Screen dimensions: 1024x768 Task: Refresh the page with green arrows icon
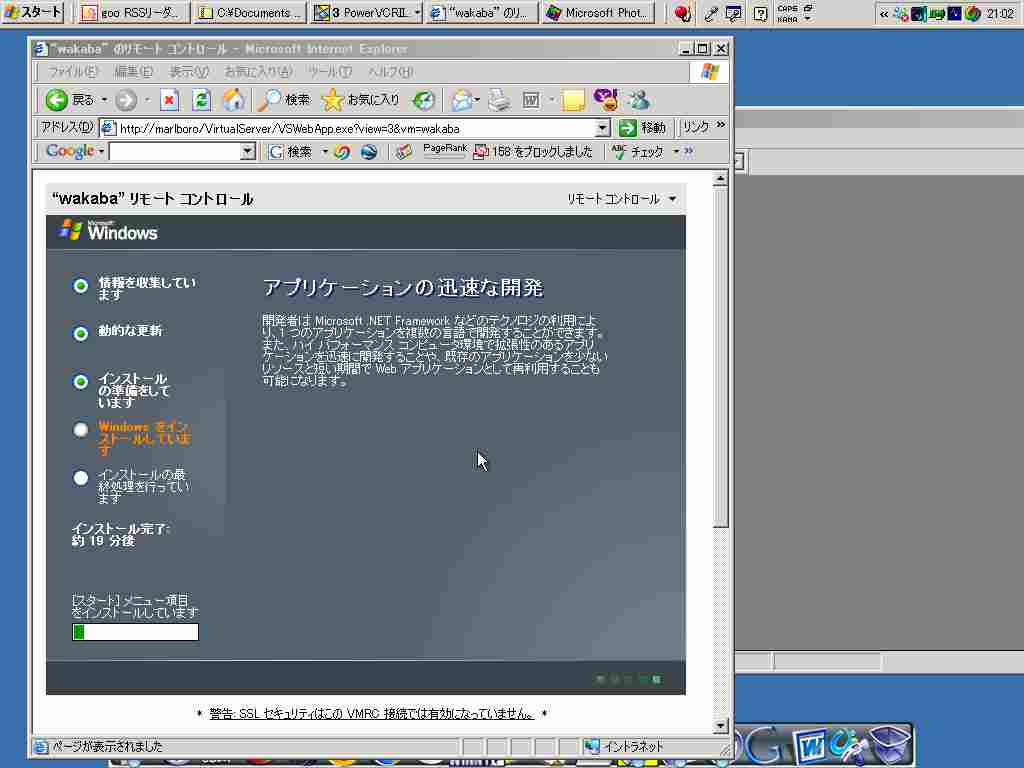[x=201, y=100]
